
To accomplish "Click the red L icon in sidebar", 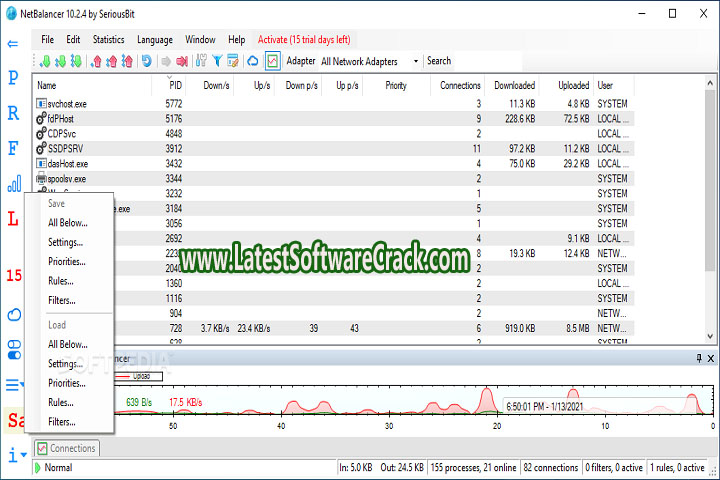I will (13, 219).
